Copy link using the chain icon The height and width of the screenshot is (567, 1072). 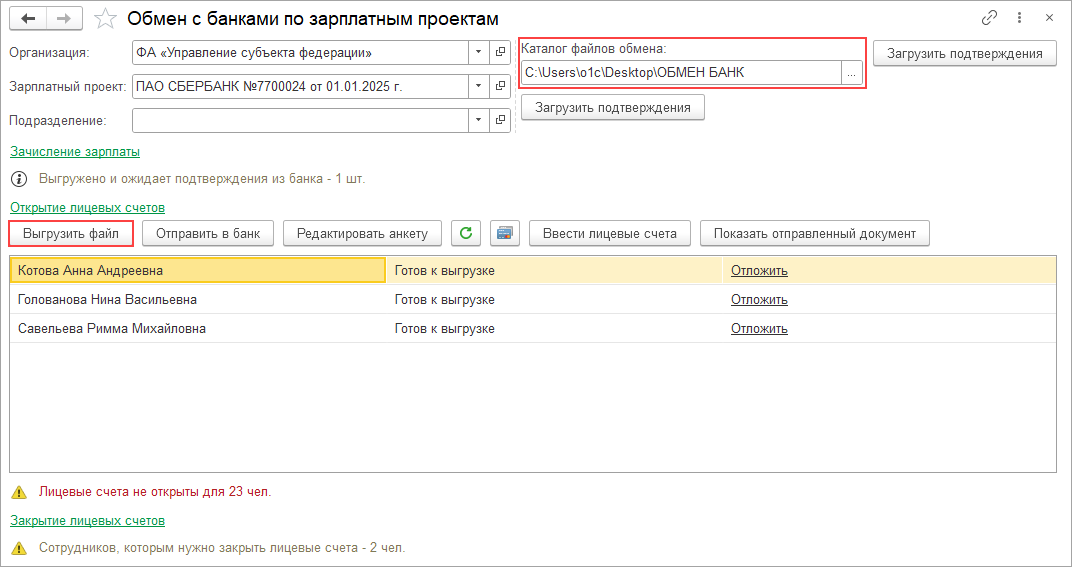pyautogui.click(x=990, y=18)
